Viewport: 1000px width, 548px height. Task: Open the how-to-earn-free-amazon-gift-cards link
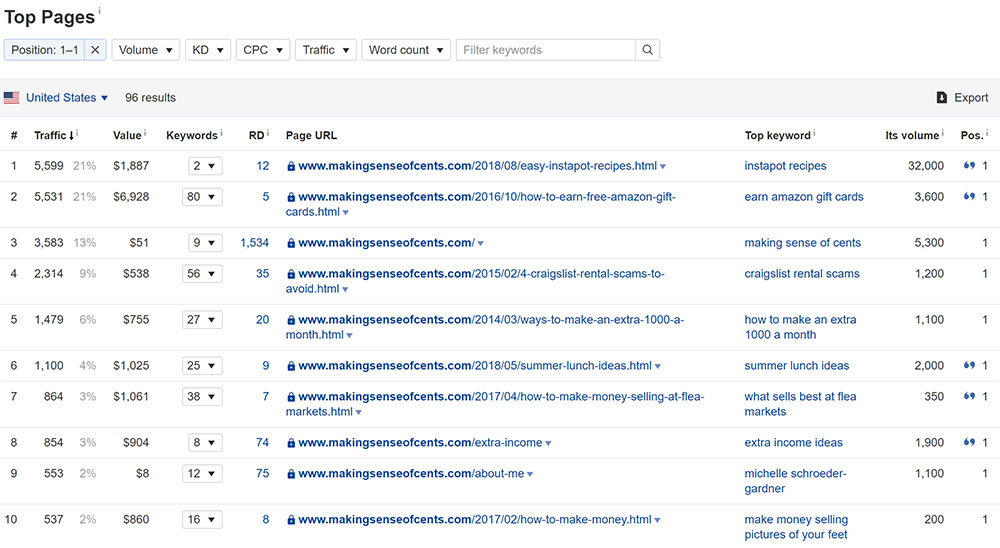tap(481, 204)
